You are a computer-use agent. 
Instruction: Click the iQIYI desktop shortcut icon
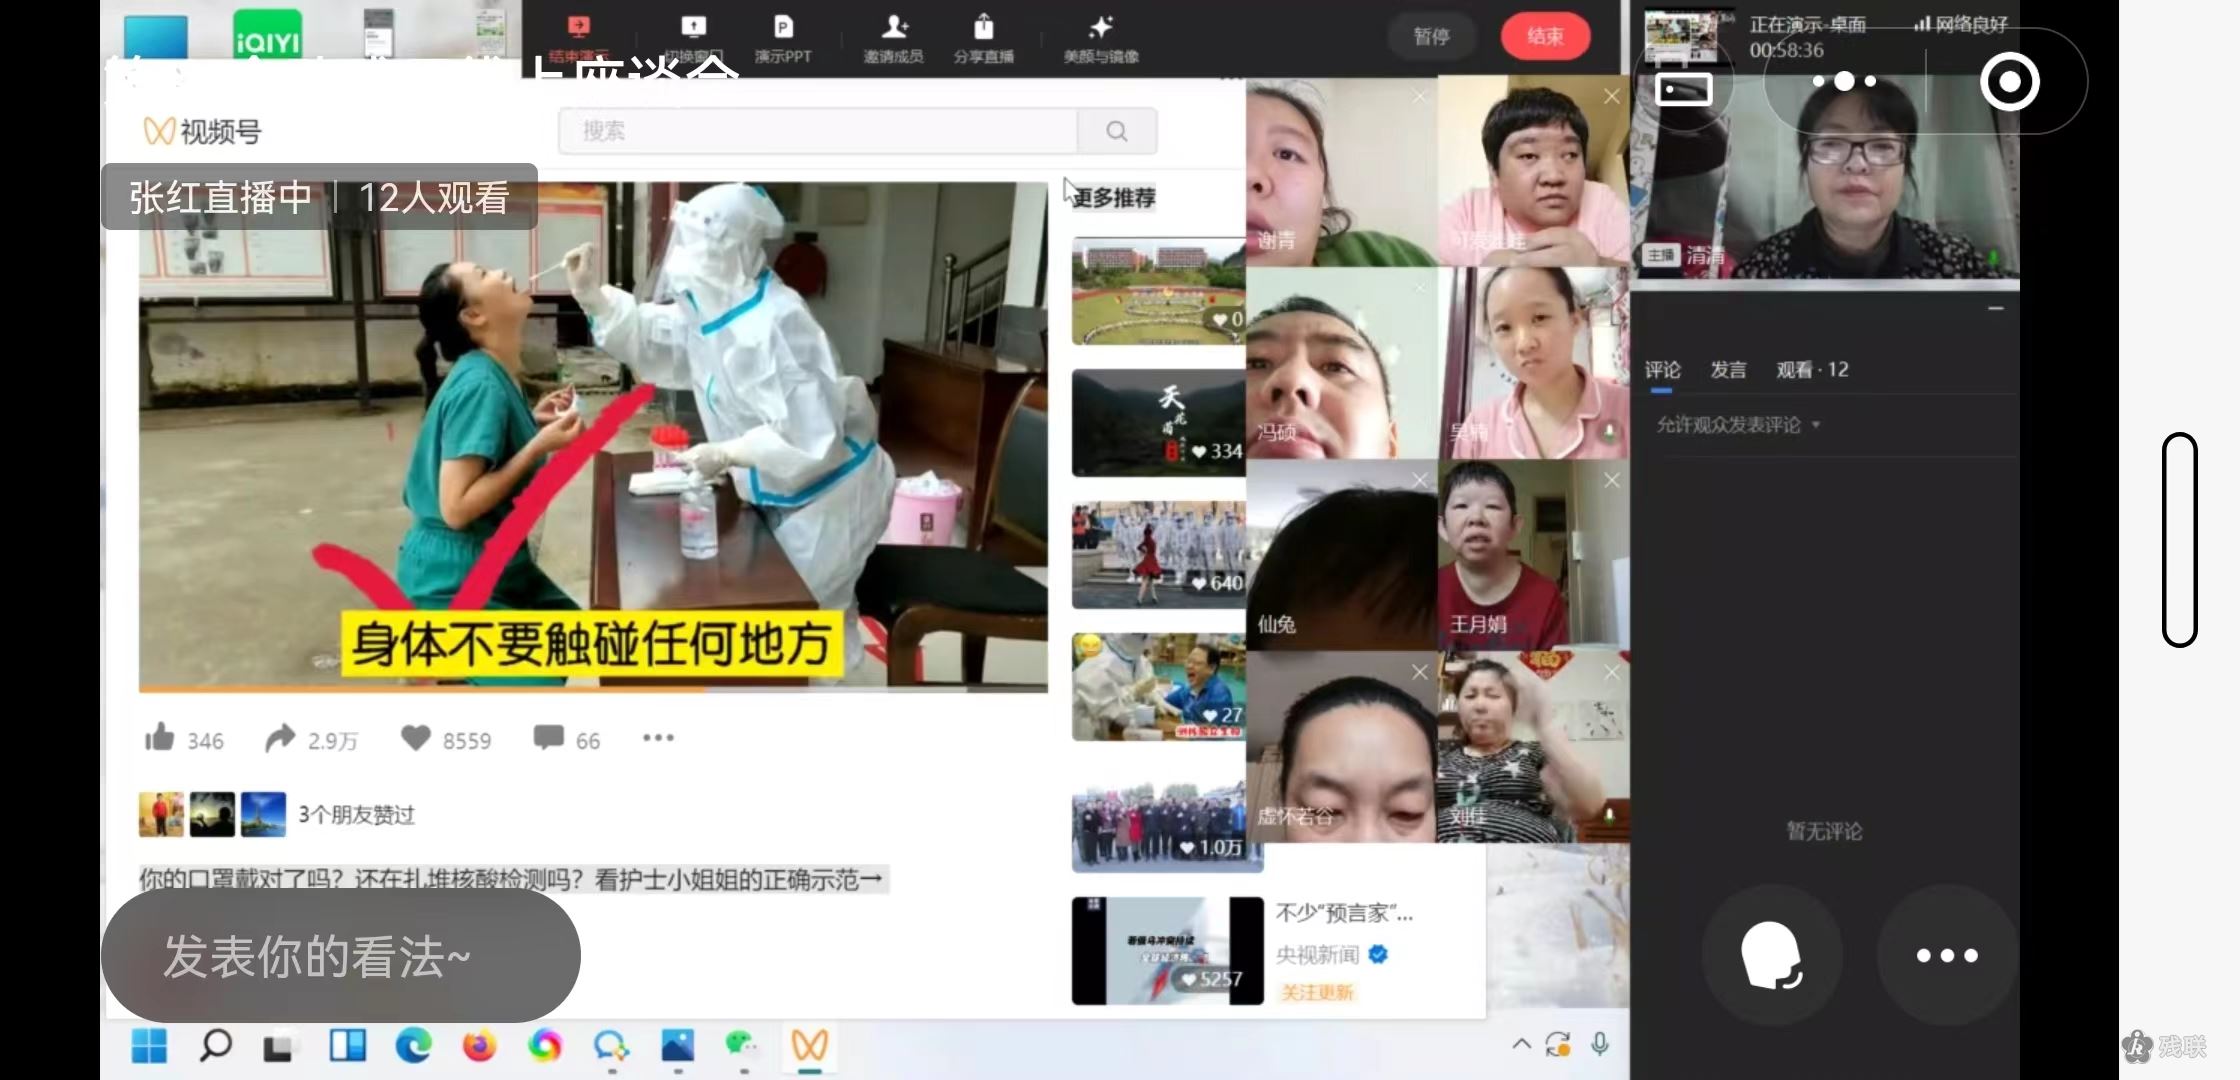(267, 35)
